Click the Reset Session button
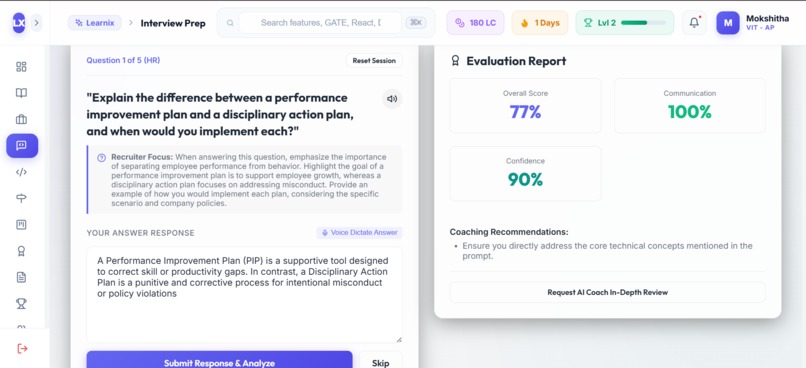This screenshot has width=806, height=368. (374, 61)
